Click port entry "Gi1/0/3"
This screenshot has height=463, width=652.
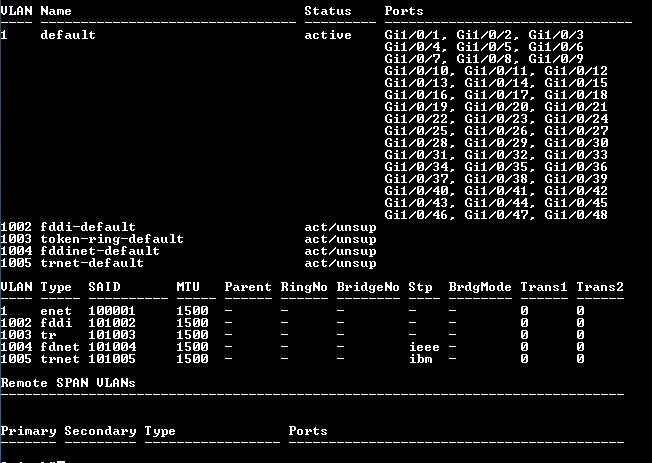click(x=556, y=35)
